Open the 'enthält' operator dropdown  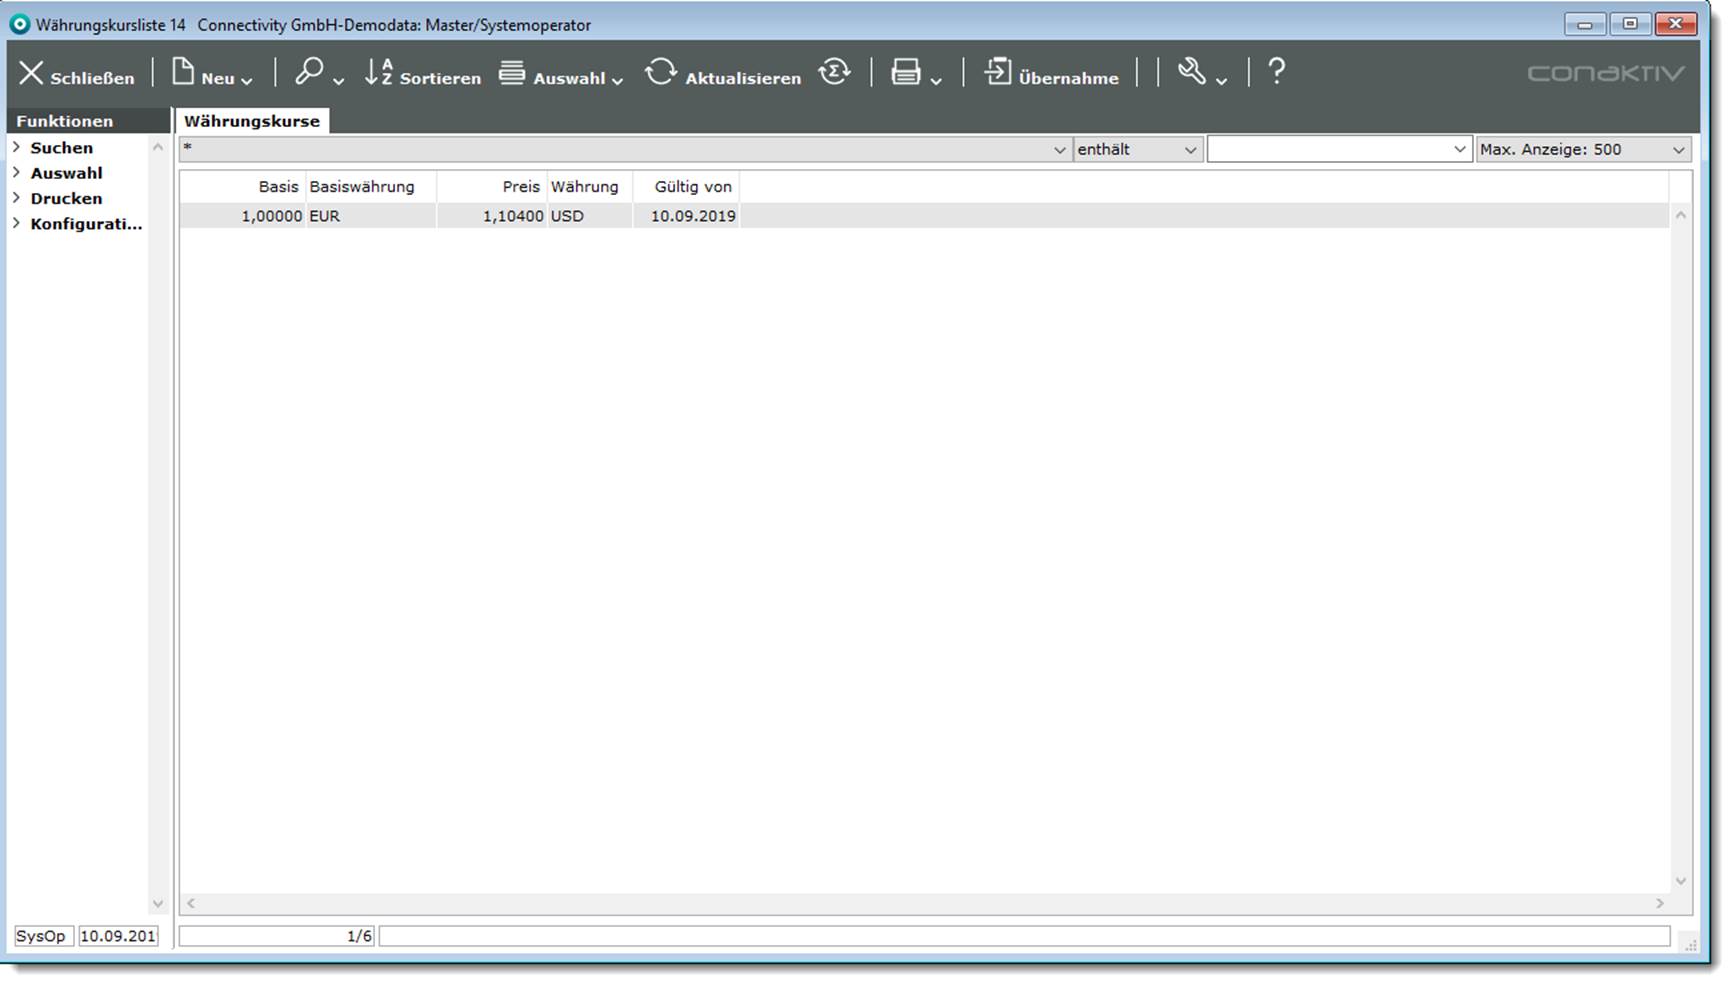pos(1137,149)
